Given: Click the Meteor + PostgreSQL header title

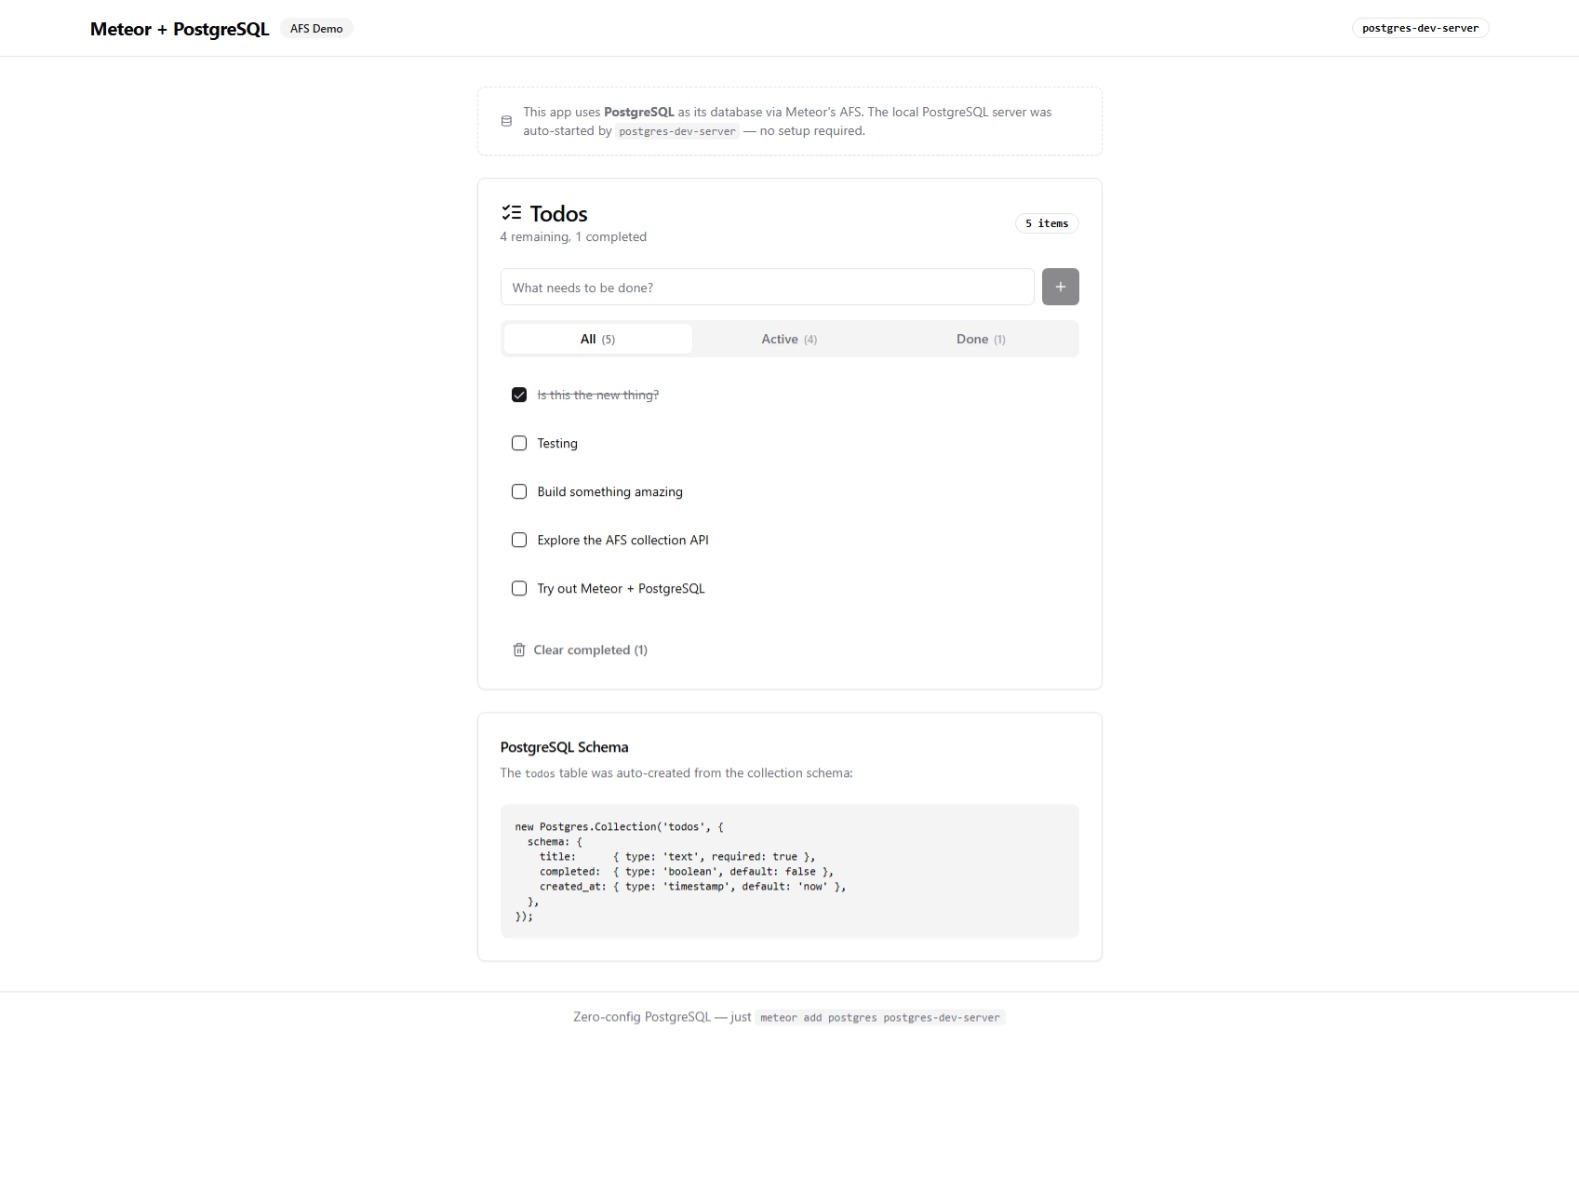Looking at the screenshot, I should coord(180,29).
